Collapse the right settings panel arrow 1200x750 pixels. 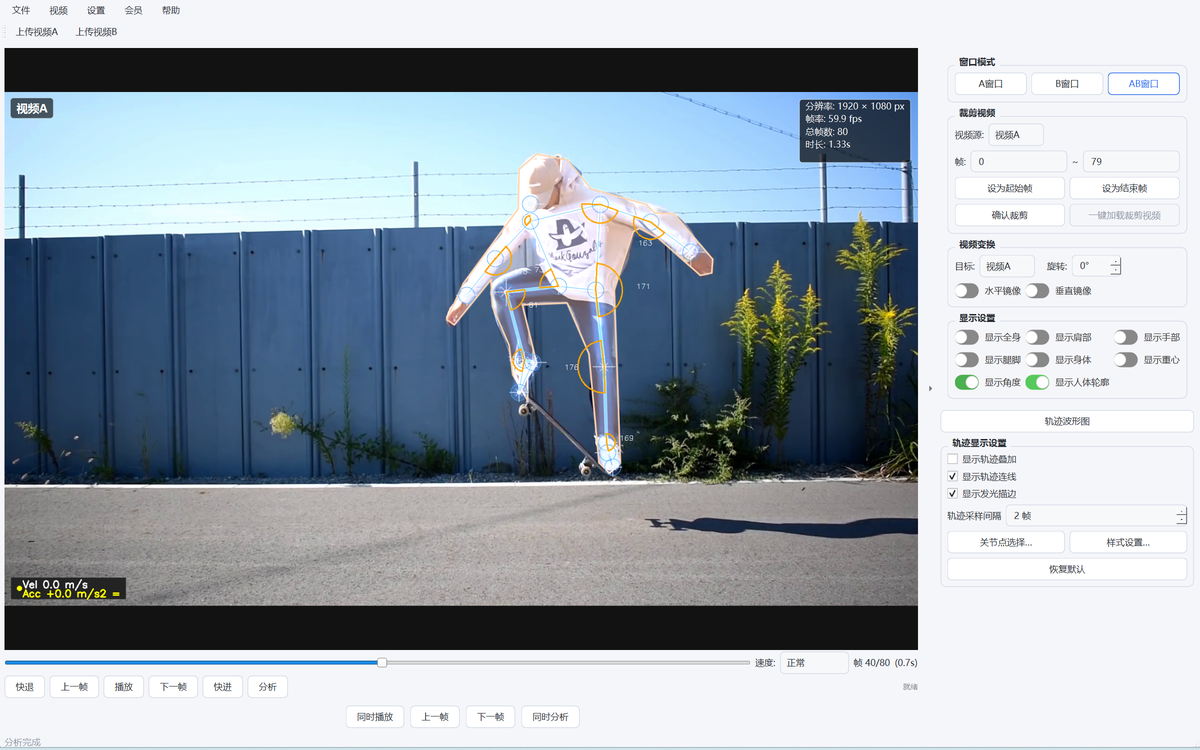[x=931, y=388]
